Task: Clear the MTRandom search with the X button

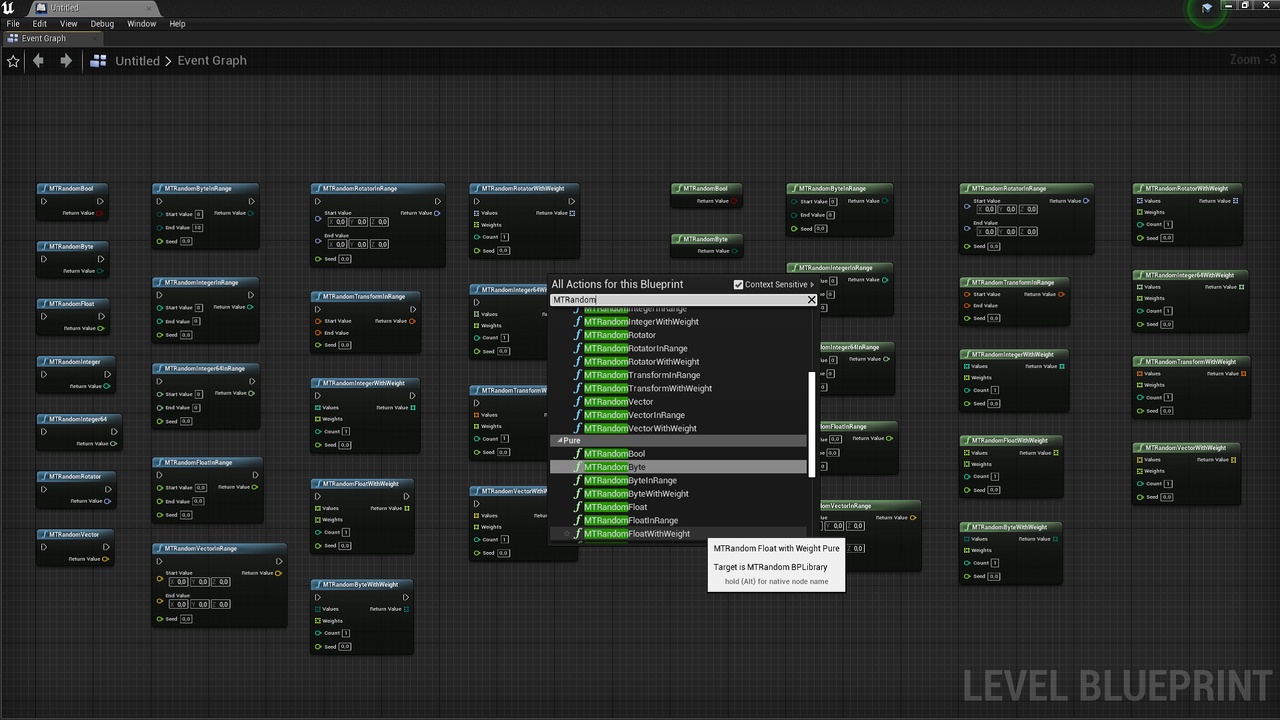Action: tap(812, 300)
